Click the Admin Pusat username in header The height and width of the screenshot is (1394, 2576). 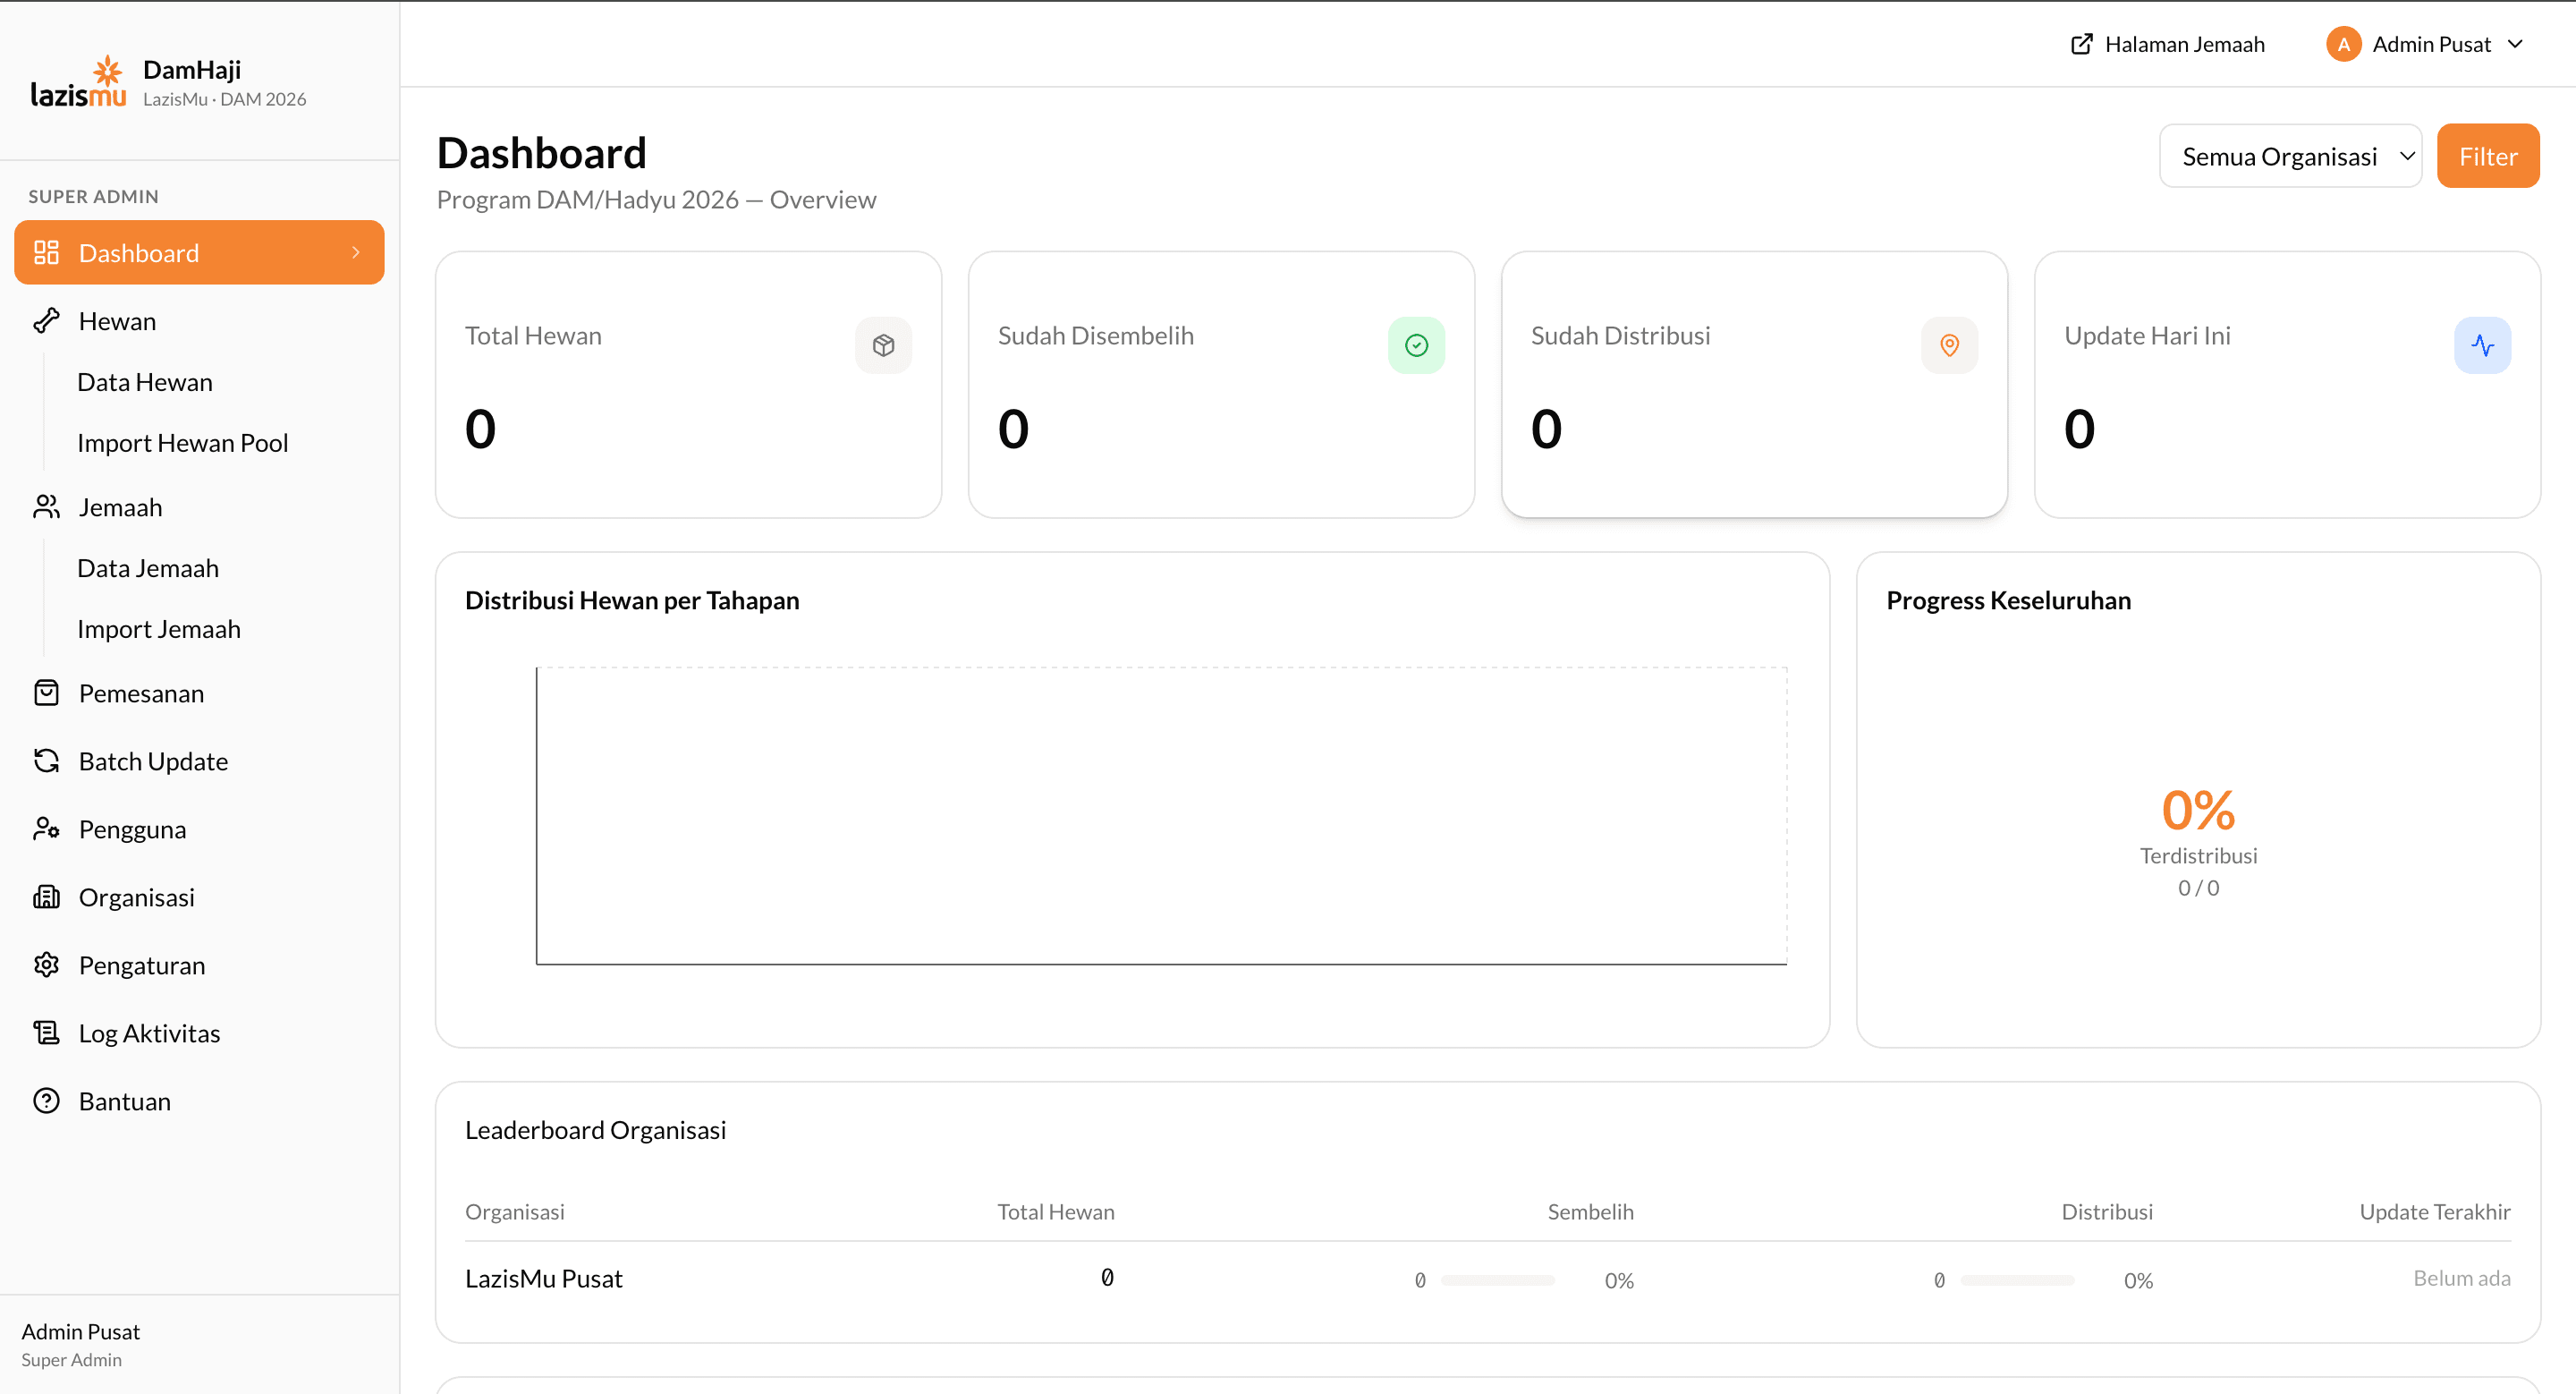2431,44
